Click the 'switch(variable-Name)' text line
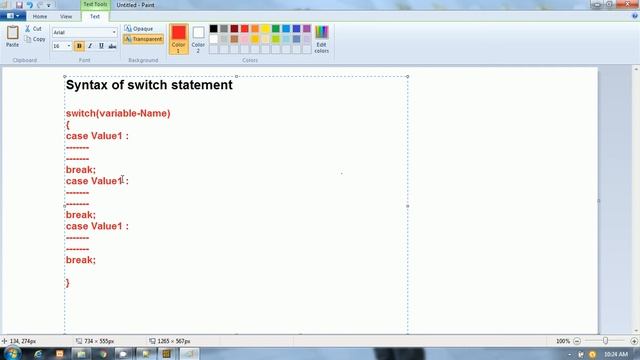 pyautogui.click(x=118, y=113)
